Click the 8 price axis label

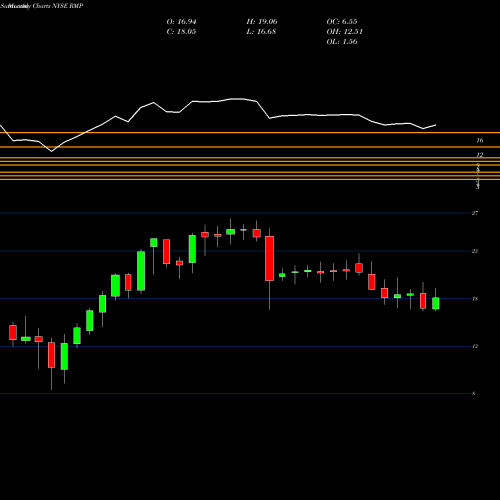point(474,394)
